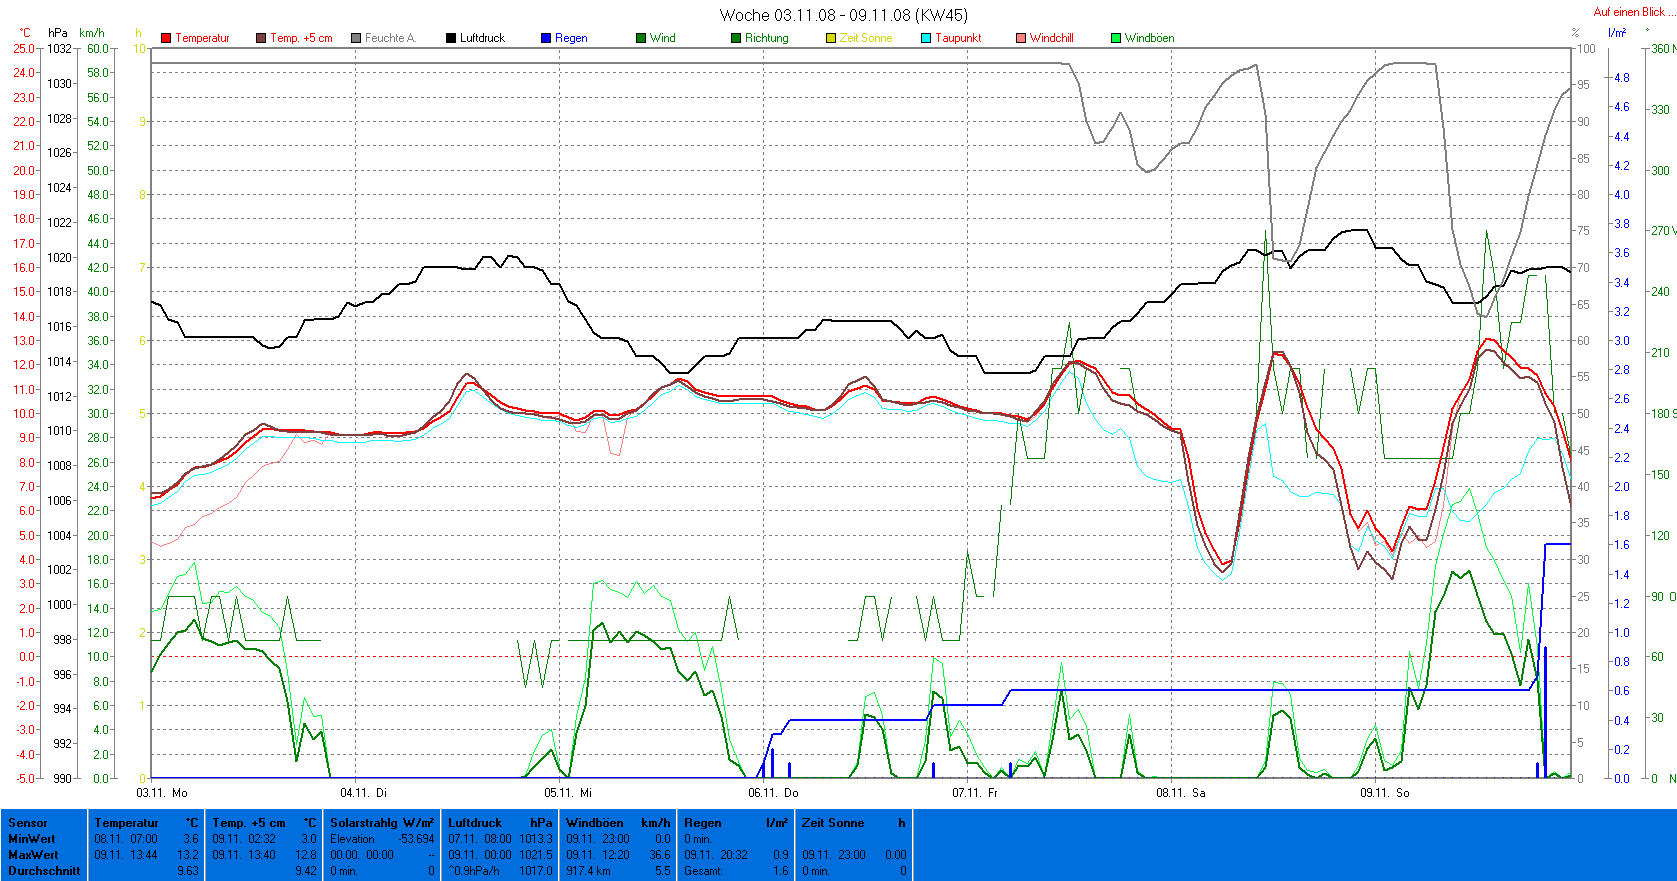Click the brown Temp. +5 cm legend square
Image resolution: width=1677 pixels, height=881 pixels.
pos(261,38)
